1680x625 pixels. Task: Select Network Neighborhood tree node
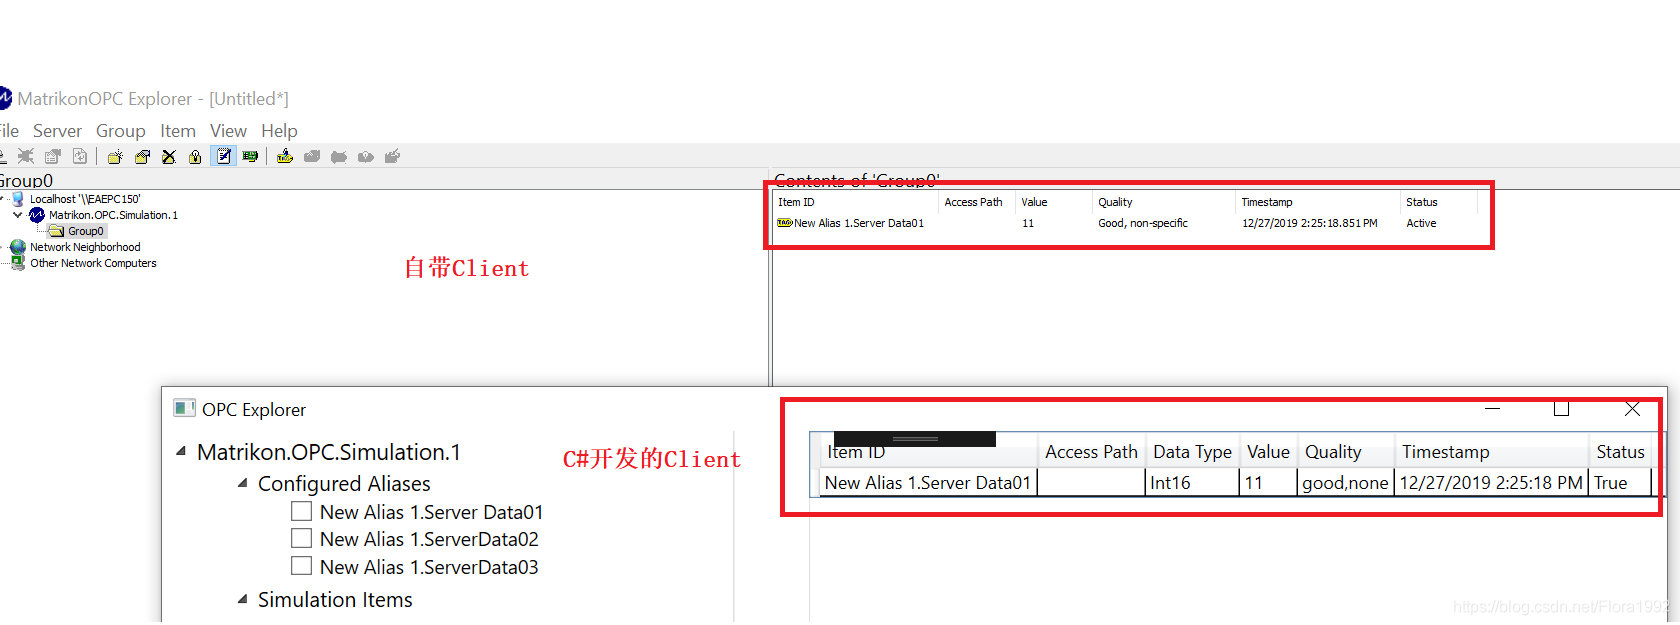click(85, 247)
